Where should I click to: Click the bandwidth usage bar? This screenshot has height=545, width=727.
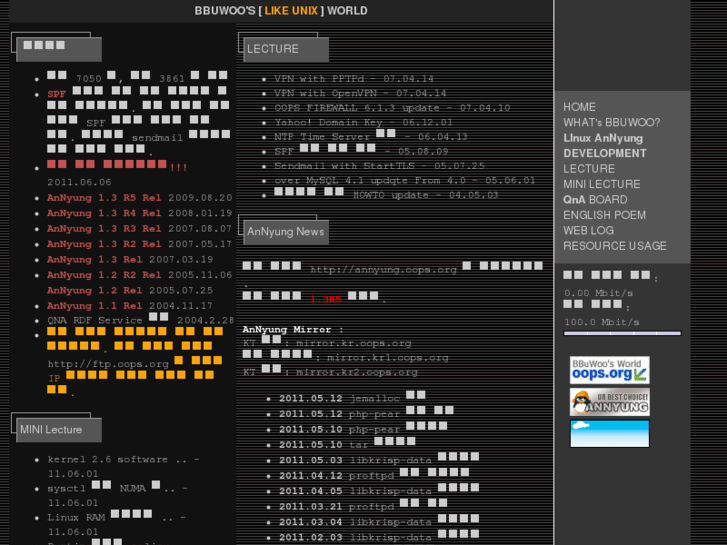click(x=622, y=334)
